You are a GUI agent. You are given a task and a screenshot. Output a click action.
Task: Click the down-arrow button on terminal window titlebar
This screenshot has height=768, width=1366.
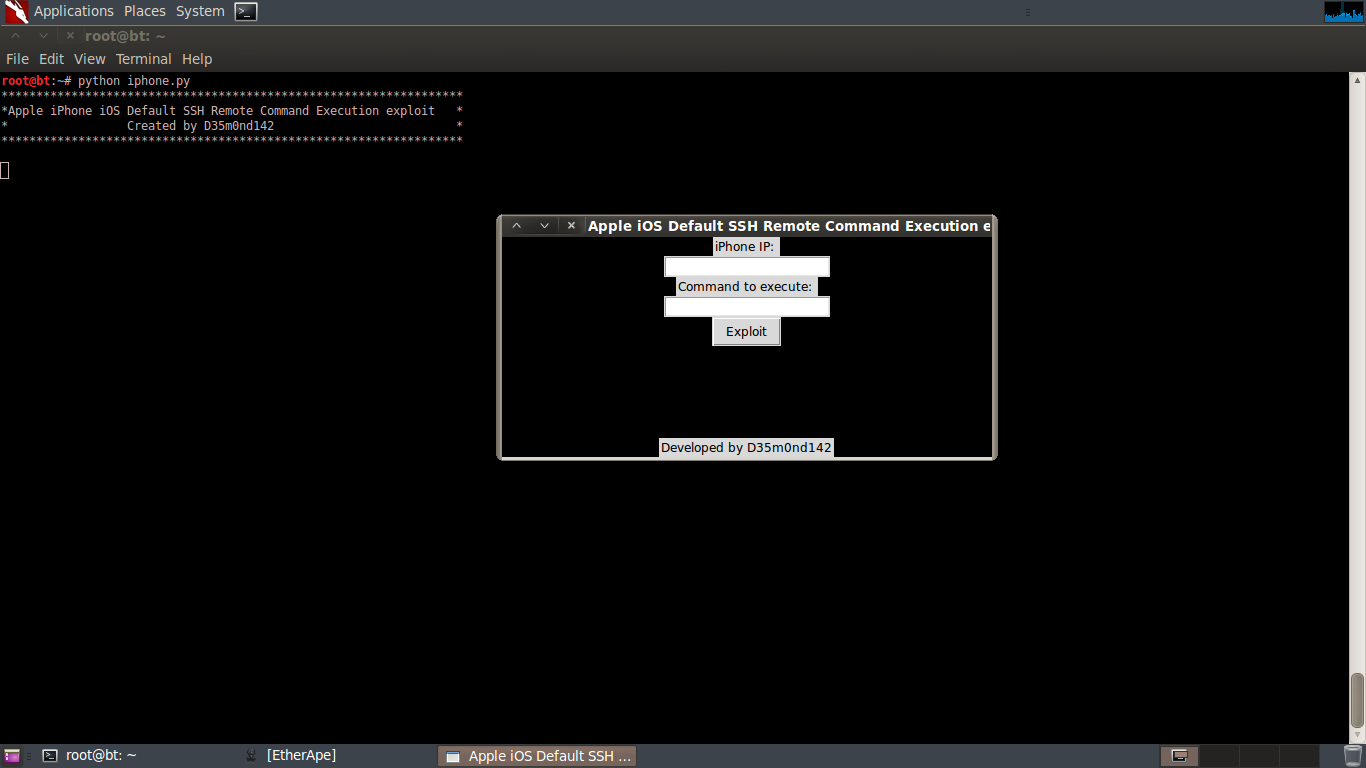[43, 36]
